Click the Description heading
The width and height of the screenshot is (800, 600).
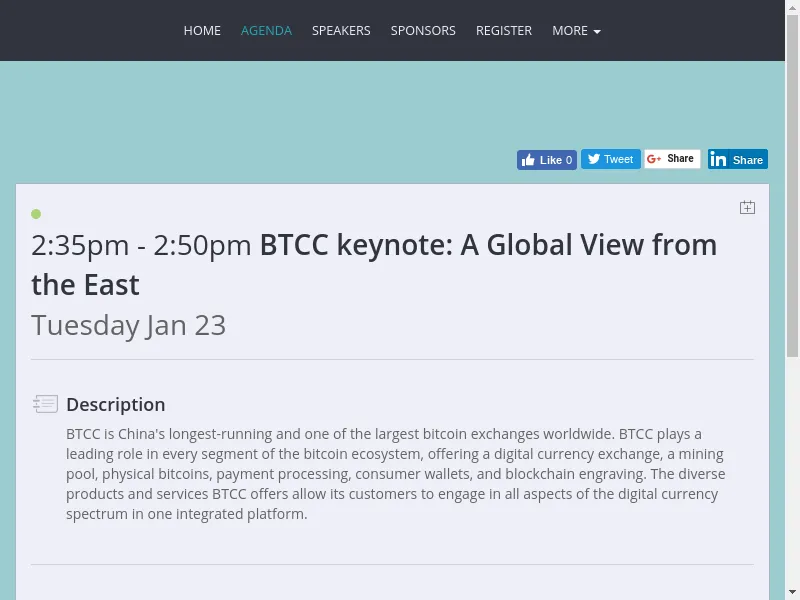[116, 405]
